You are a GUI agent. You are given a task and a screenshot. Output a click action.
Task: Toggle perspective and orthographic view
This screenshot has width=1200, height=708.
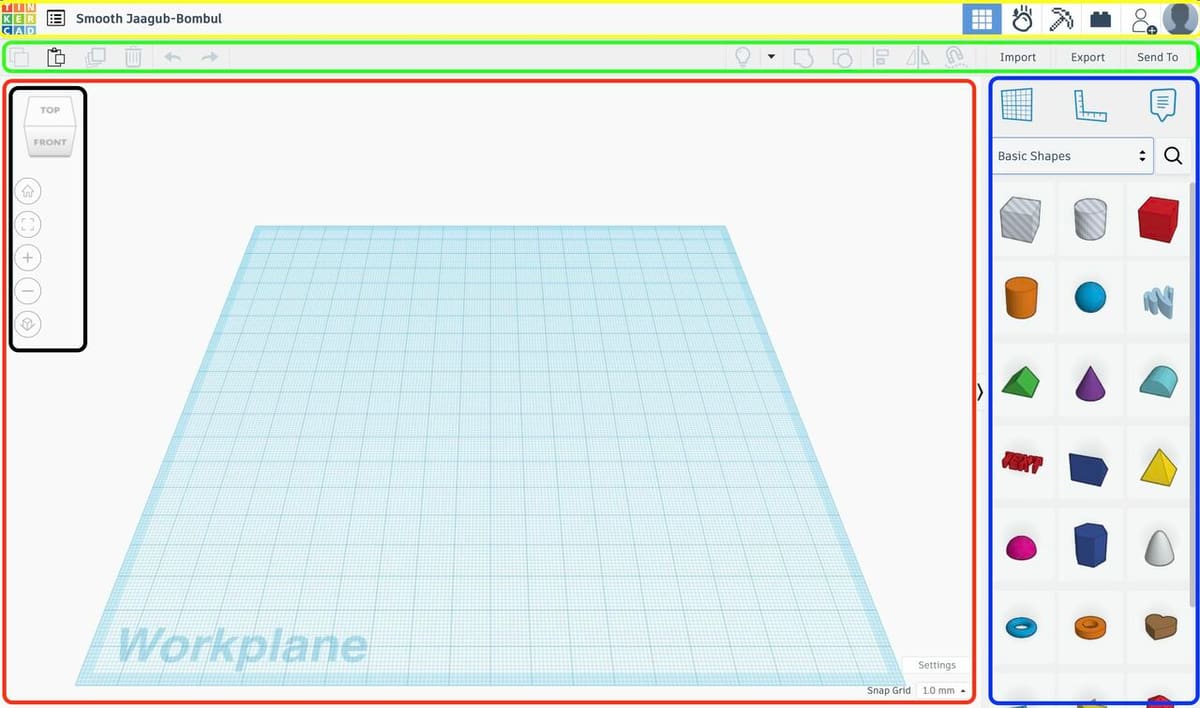pos(28,324)
